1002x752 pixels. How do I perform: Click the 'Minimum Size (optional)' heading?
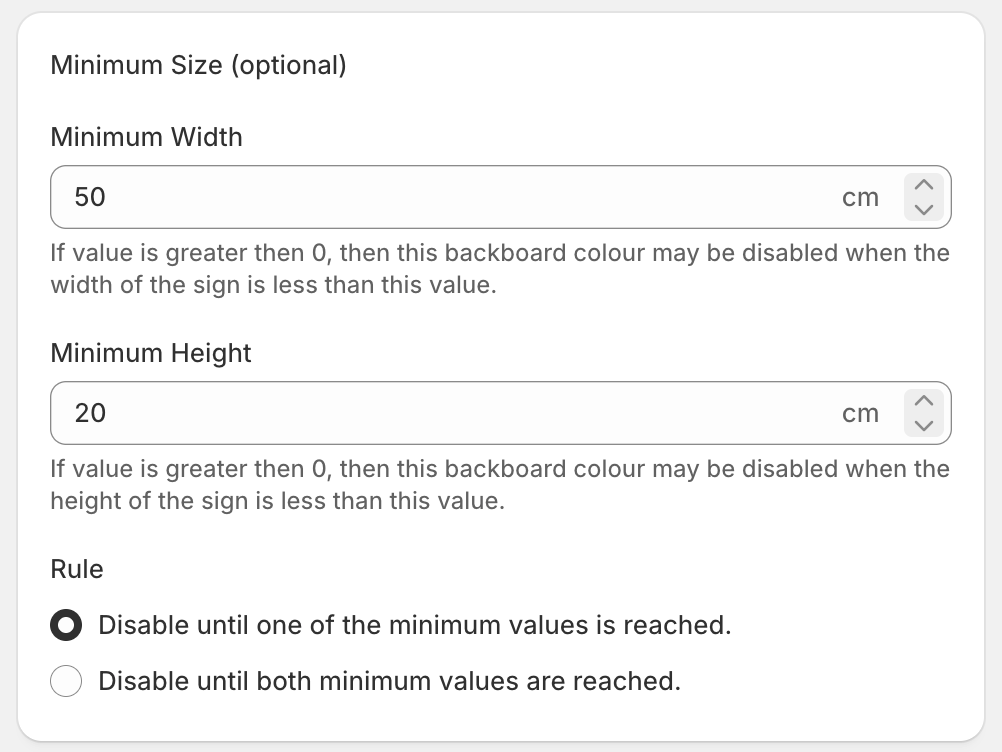point(199,65)
